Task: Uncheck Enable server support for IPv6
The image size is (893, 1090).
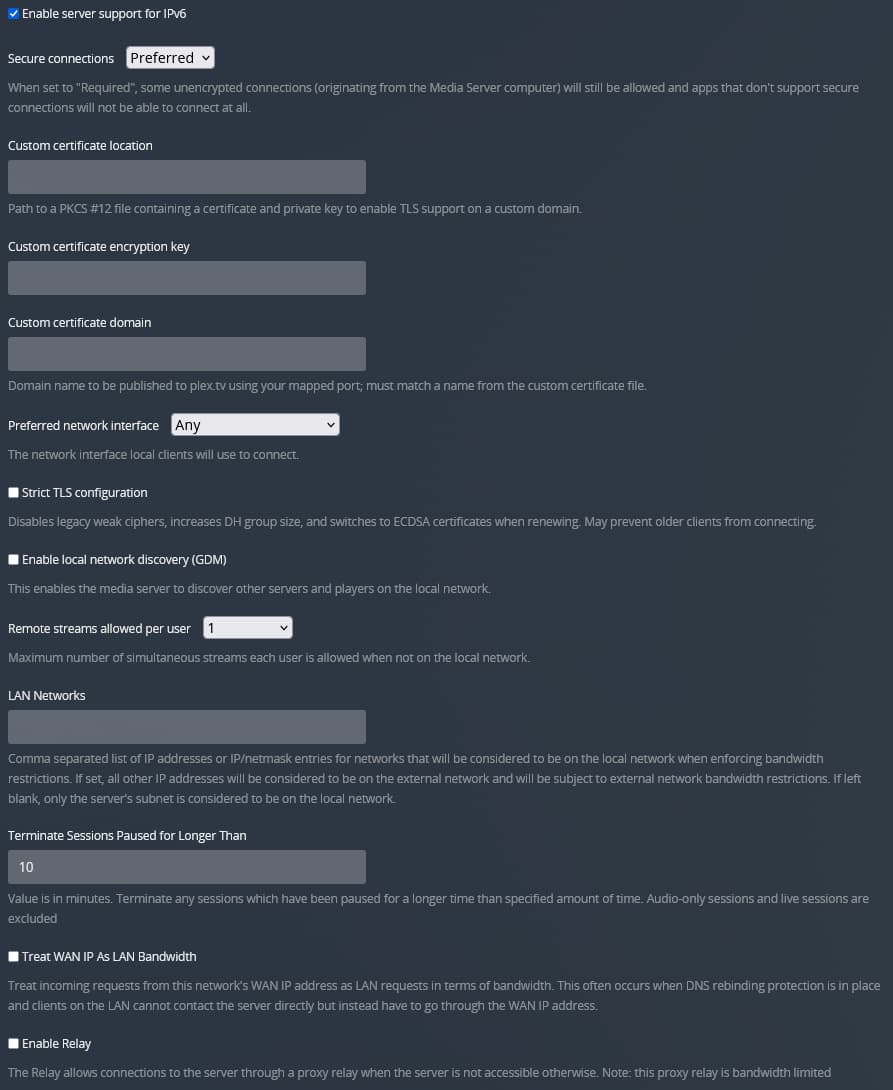Action: point(13,14)
